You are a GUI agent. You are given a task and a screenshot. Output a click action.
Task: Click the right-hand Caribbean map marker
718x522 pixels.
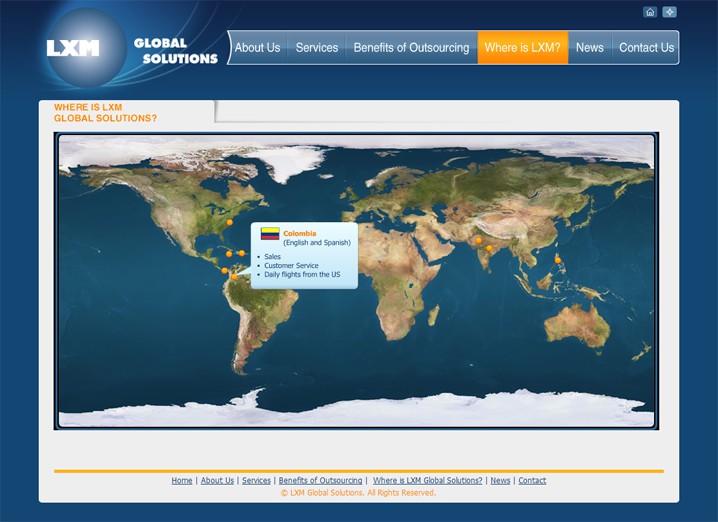pos(241,253)
